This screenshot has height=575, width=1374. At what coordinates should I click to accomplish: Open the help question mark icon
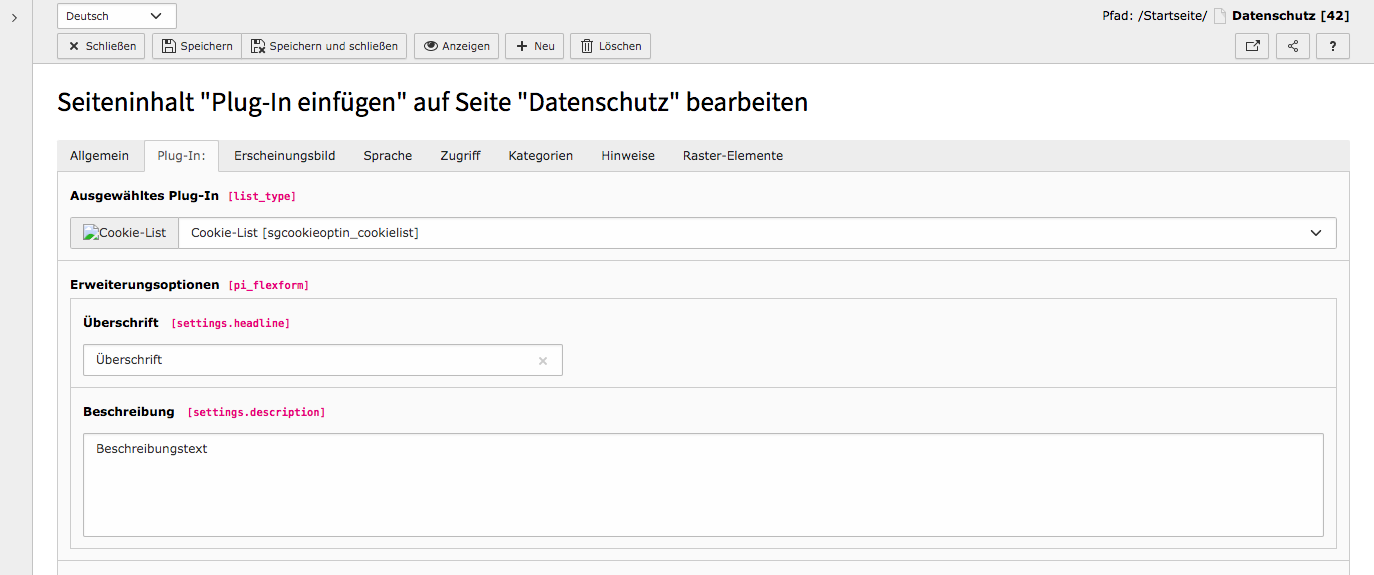(x=1333, y=46)
